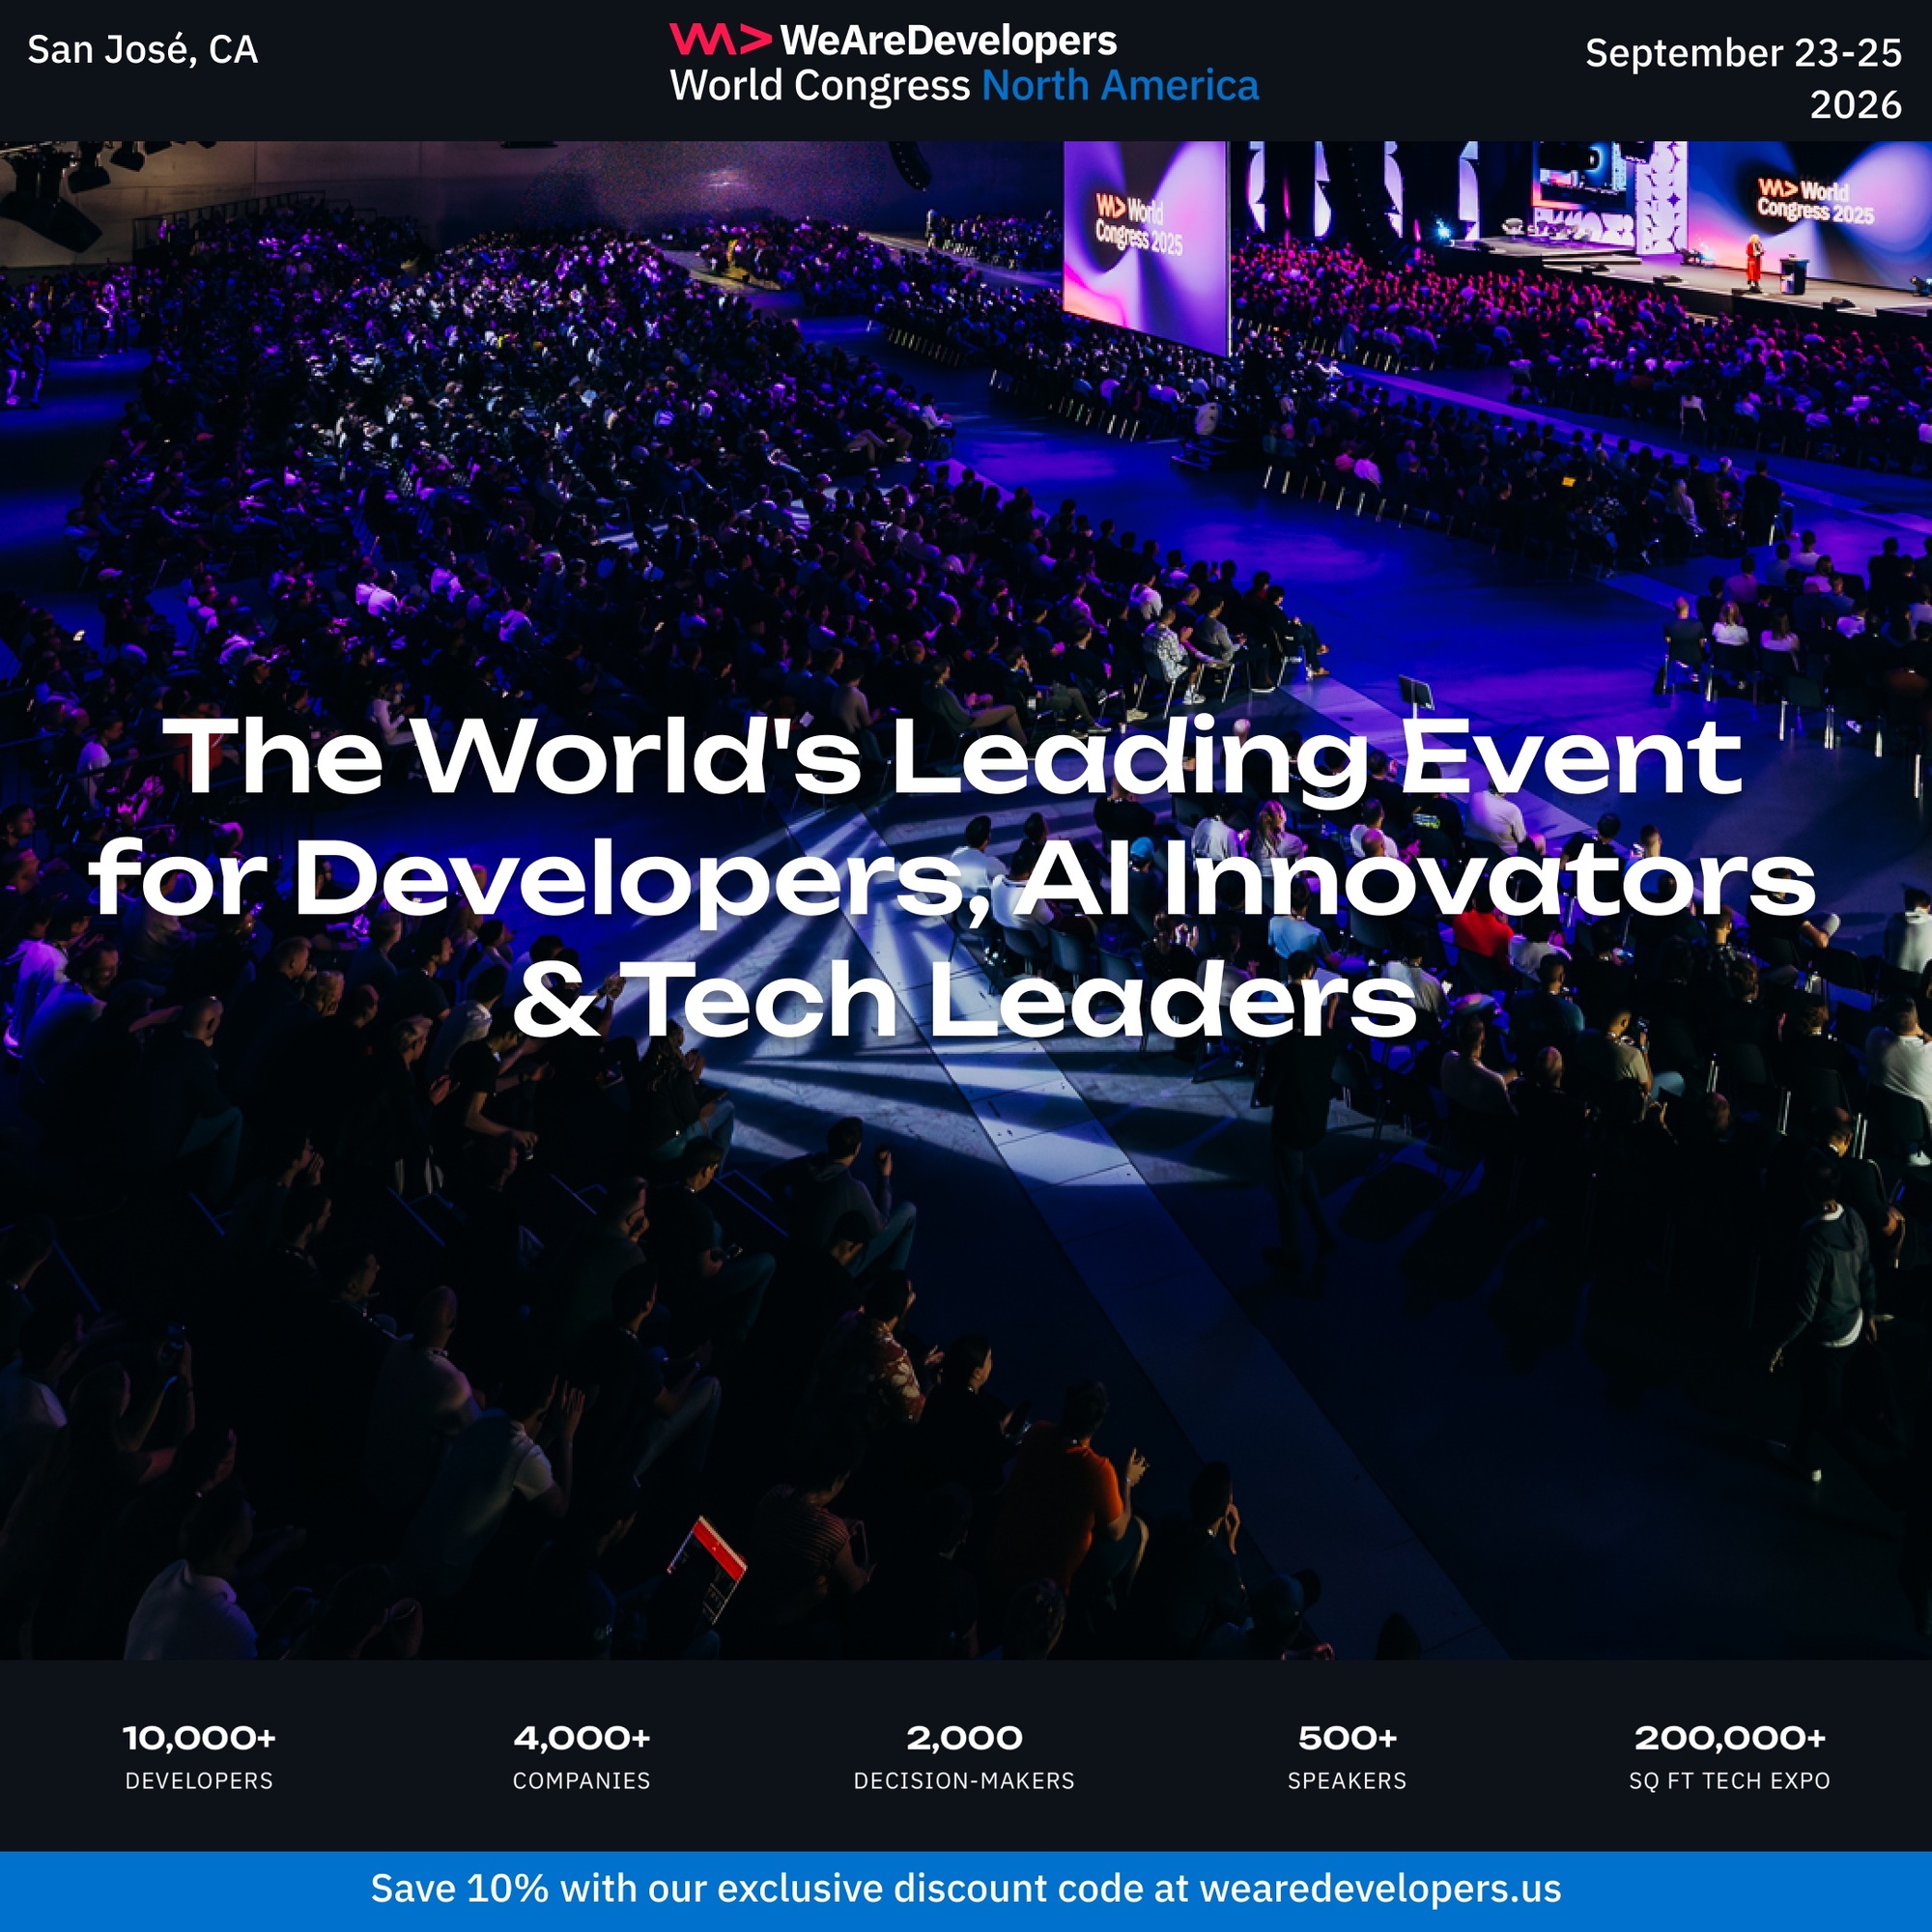
Task: Click the '4,000+' companies figure
Action: point(582,1738)
